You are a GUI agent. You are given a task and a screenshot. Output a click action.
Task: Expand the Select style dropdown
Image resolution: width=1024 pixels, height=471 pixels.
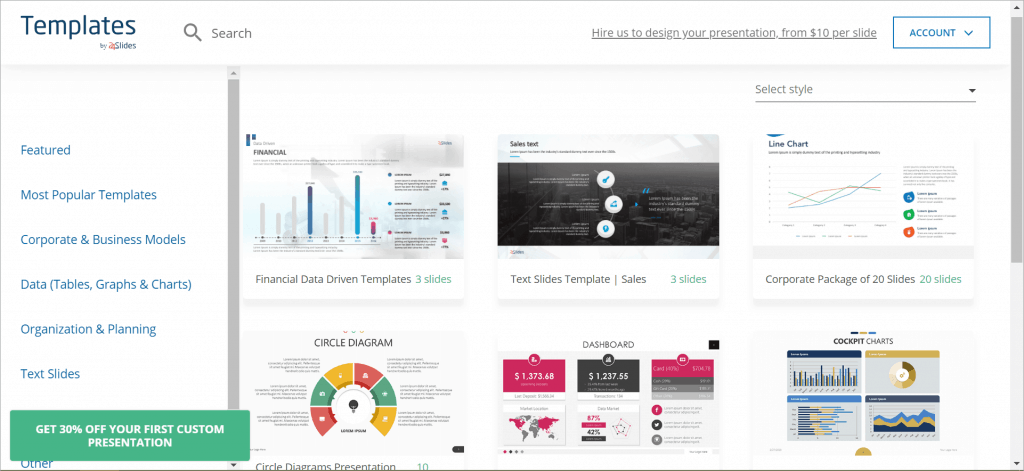[865, 89]
